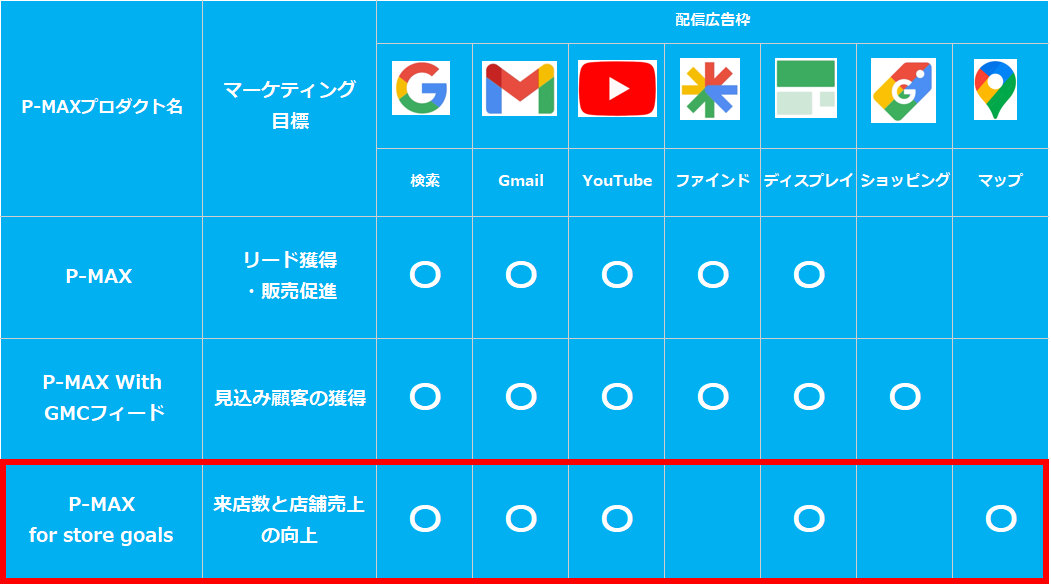Viewport: 1051px width, 586px height.
Task: Select the ファインド column label
Action: click(x=712, y=181)
